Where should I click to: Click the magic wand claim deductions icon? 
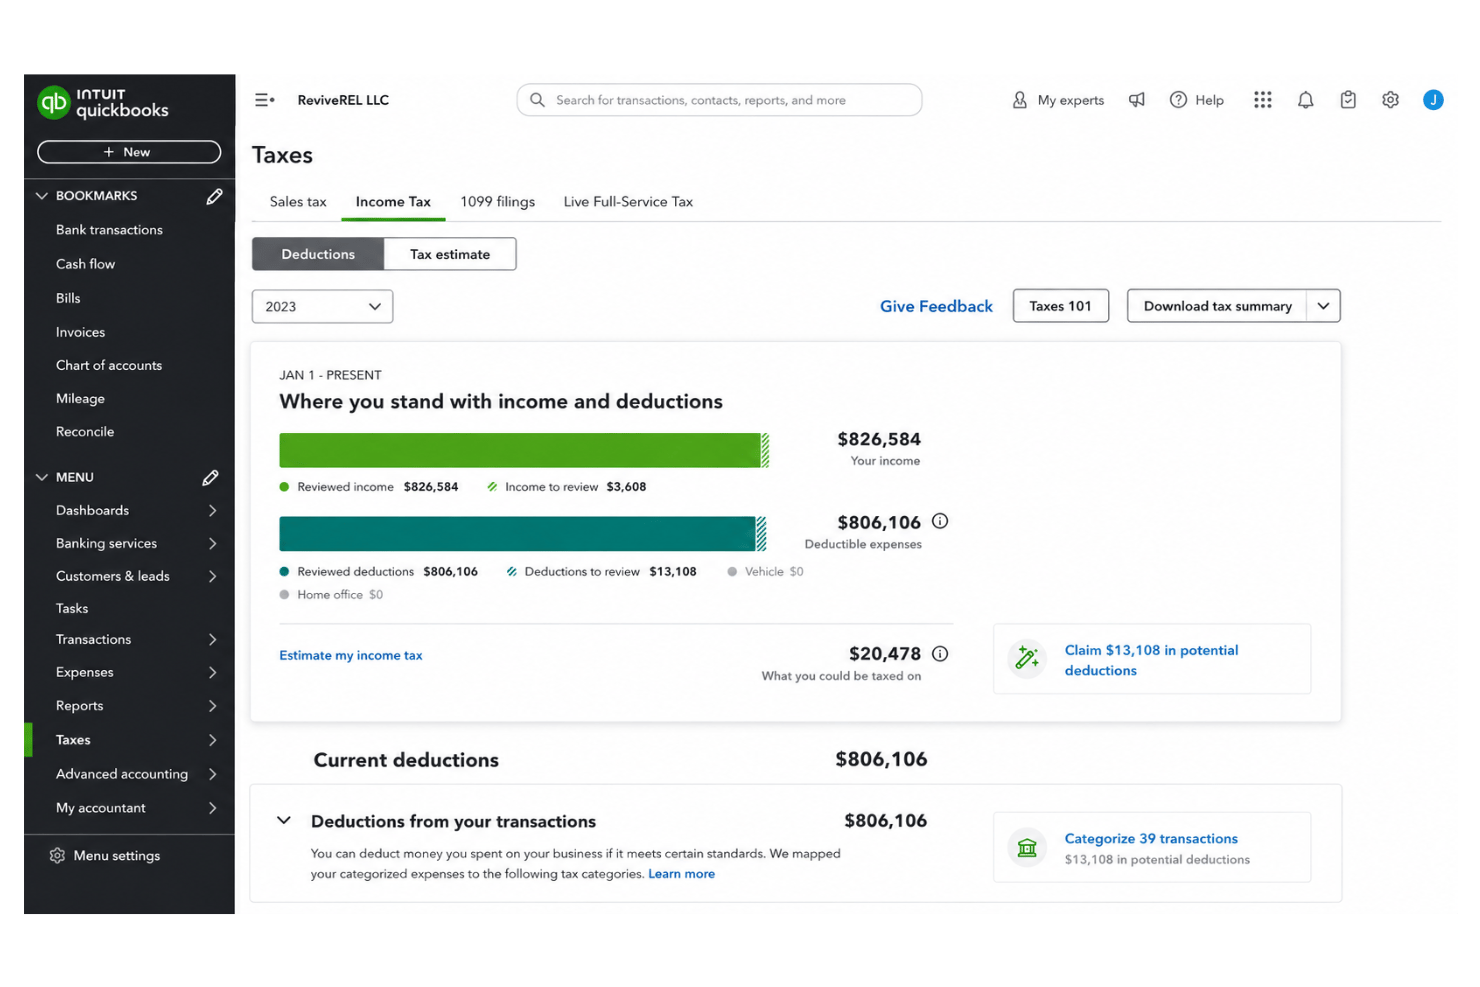1027,658
